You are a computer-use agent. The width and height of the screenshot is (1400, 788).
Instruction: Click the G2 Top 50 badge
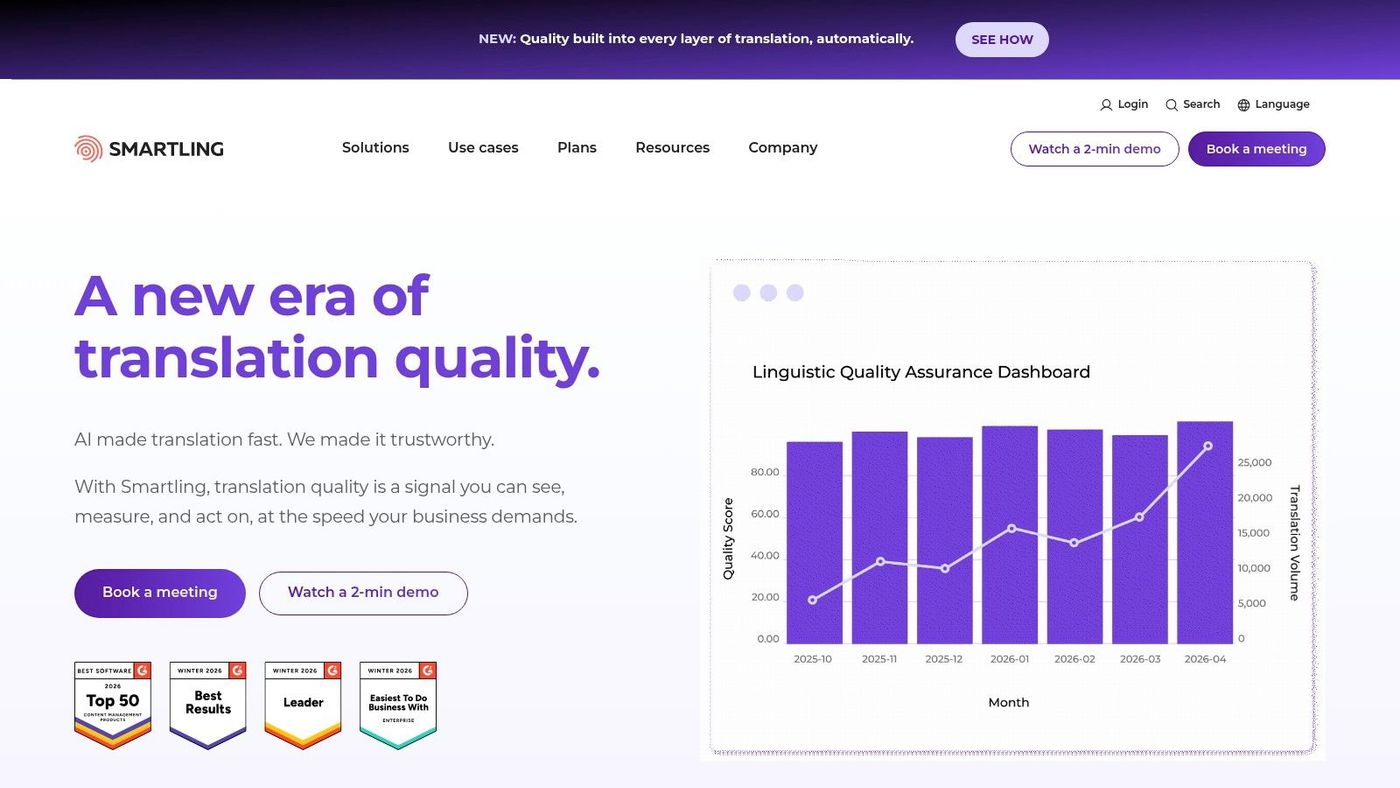click(113, 706)
